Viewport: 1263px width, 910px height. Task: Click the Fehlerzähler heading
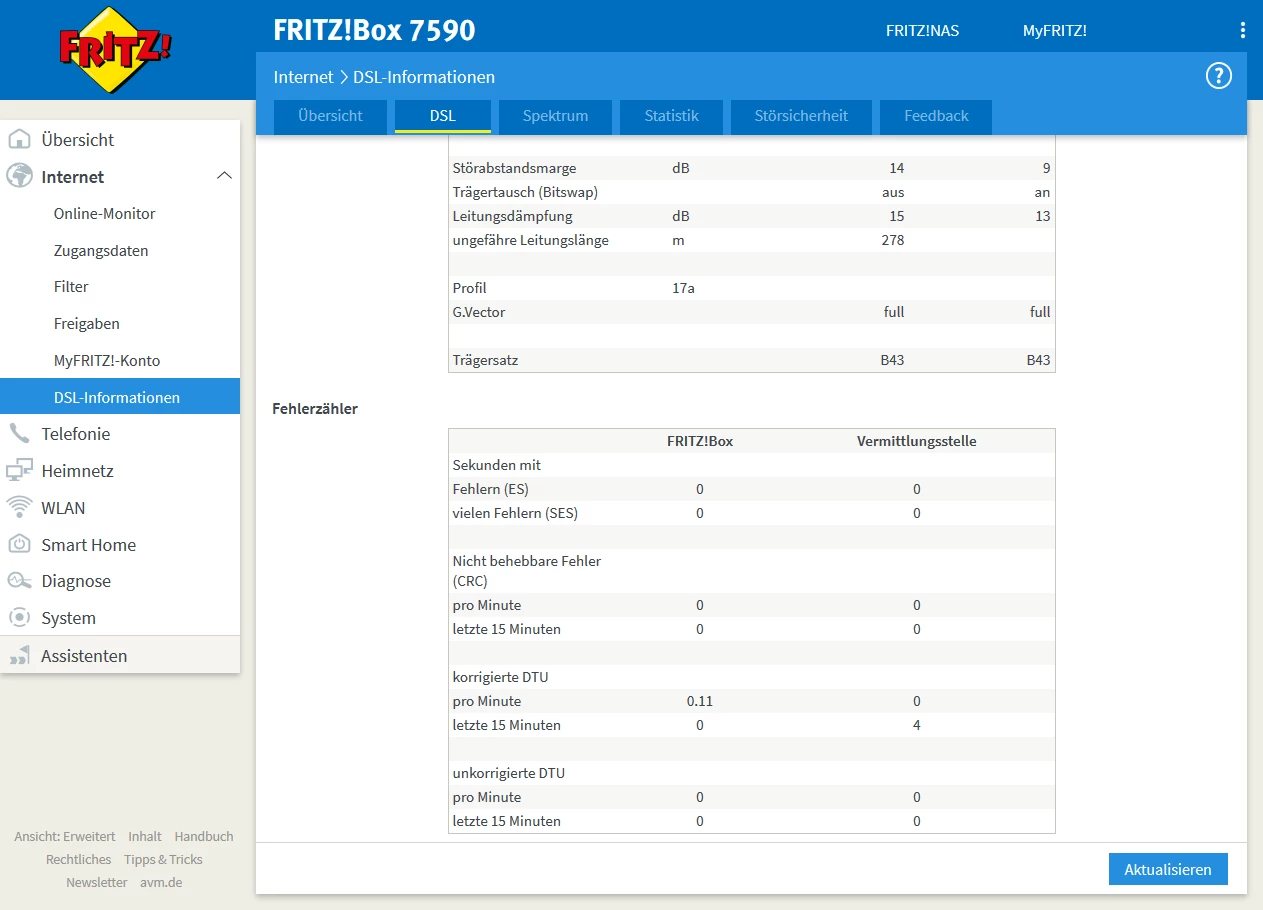pos(315,408)
